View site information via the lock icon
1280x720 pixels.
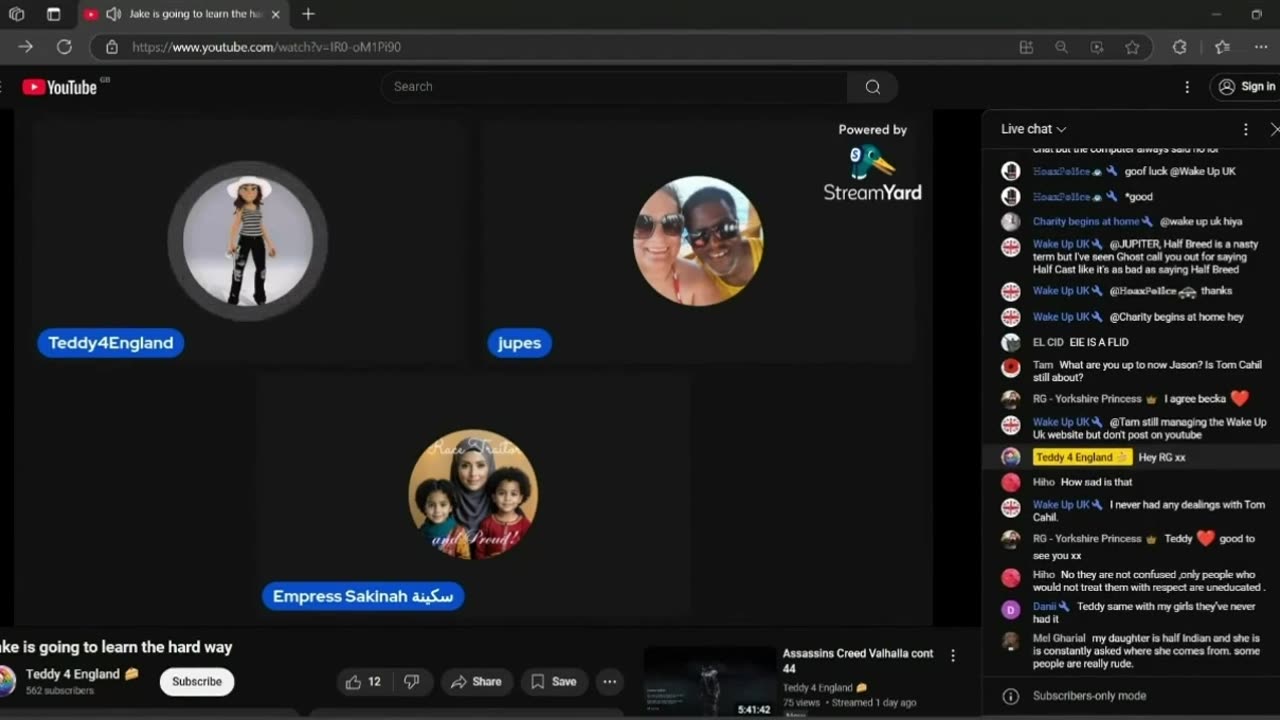(x=112, y=47)
